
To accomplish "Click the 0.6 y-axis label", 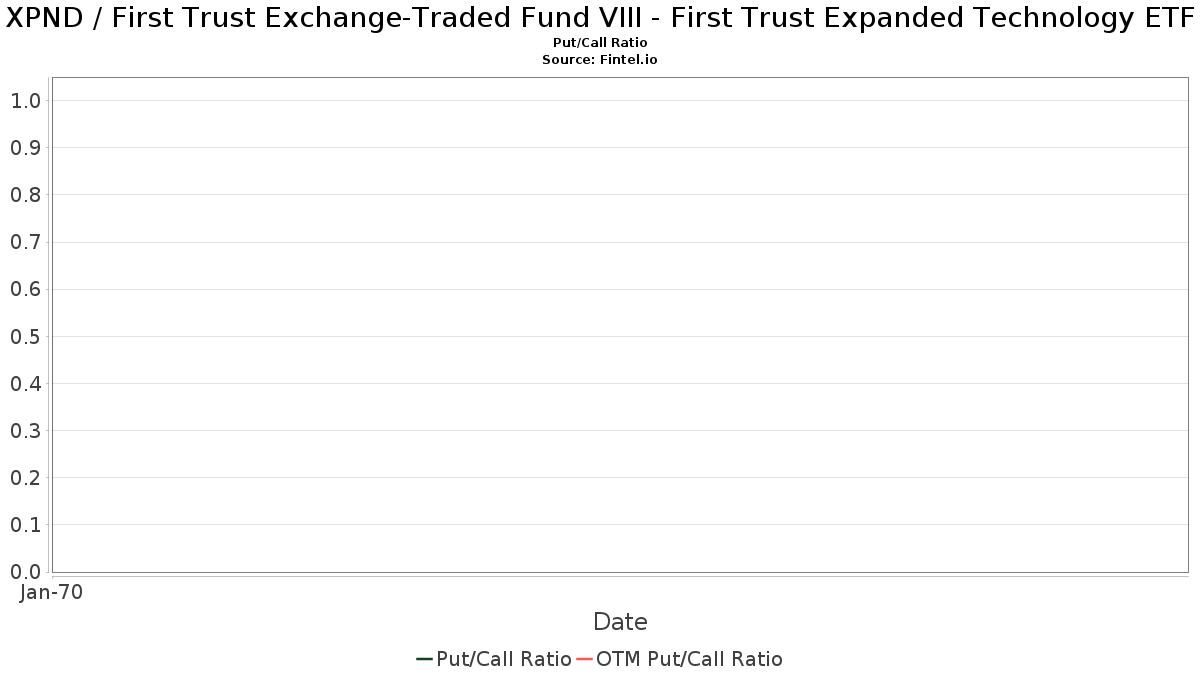I will click(26, 290).
